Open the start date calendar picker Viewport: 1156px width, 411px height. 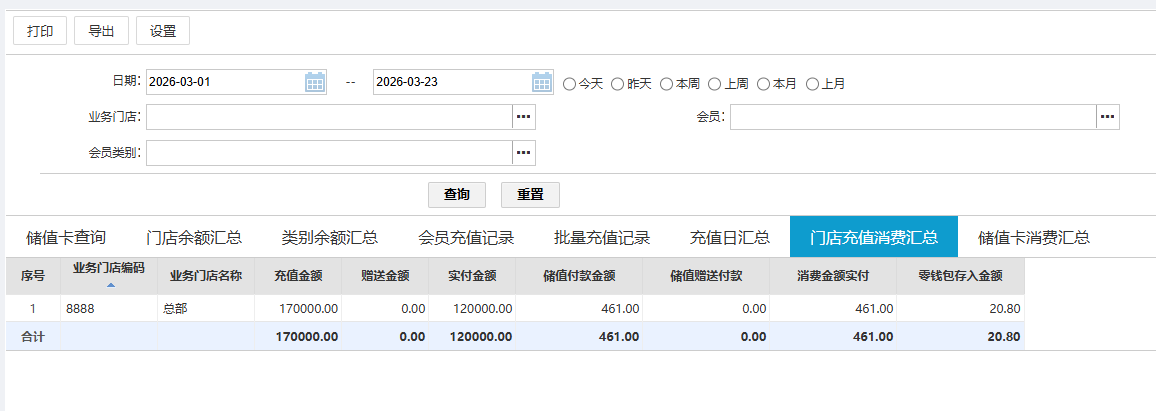[x=315, y=82]
